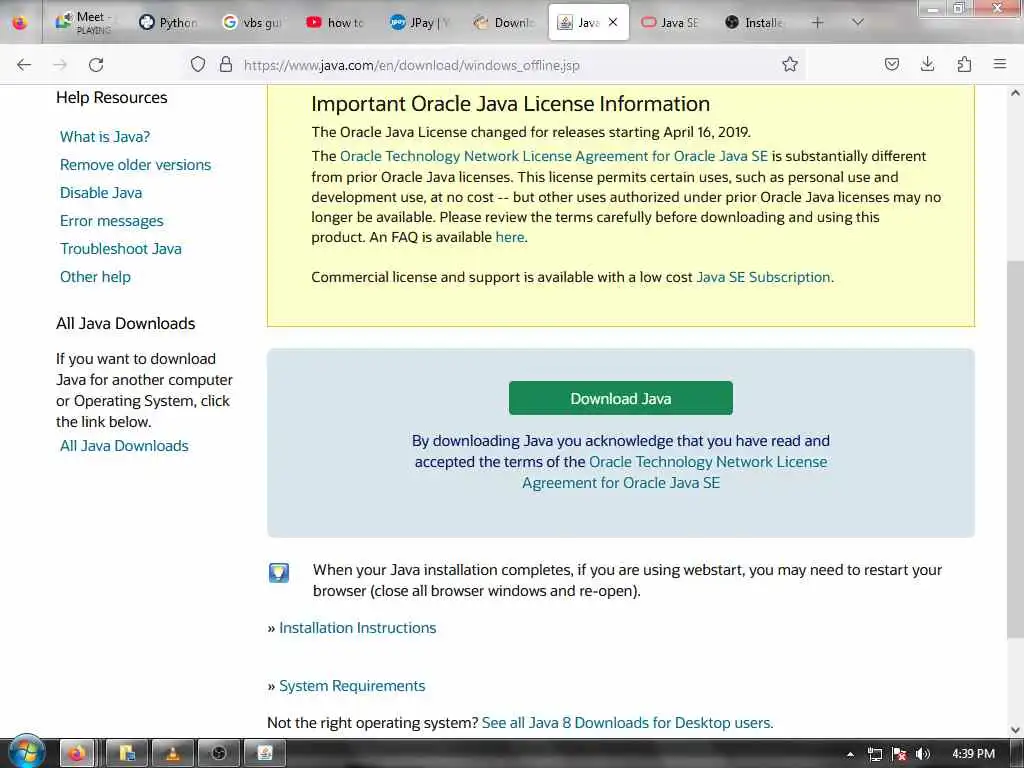Open the Firefox hamburger menu
Screen dimensions: 1024x768
999,65
